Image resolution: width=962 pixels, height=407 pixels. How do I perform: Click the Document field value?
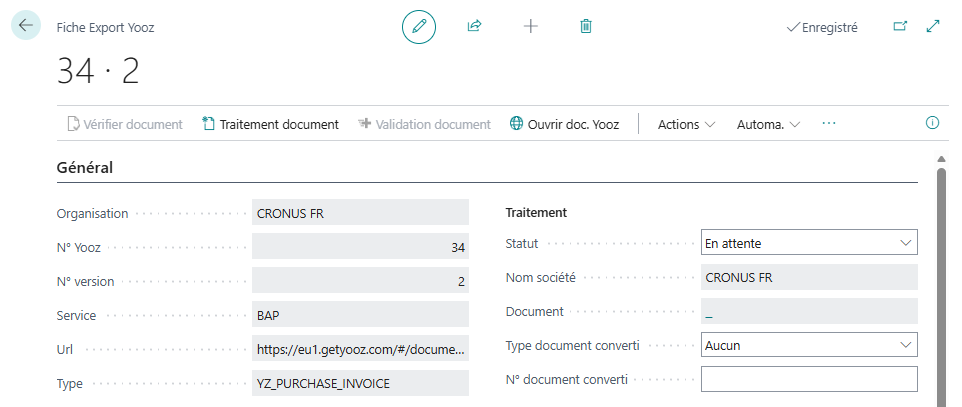click(808, 311)
